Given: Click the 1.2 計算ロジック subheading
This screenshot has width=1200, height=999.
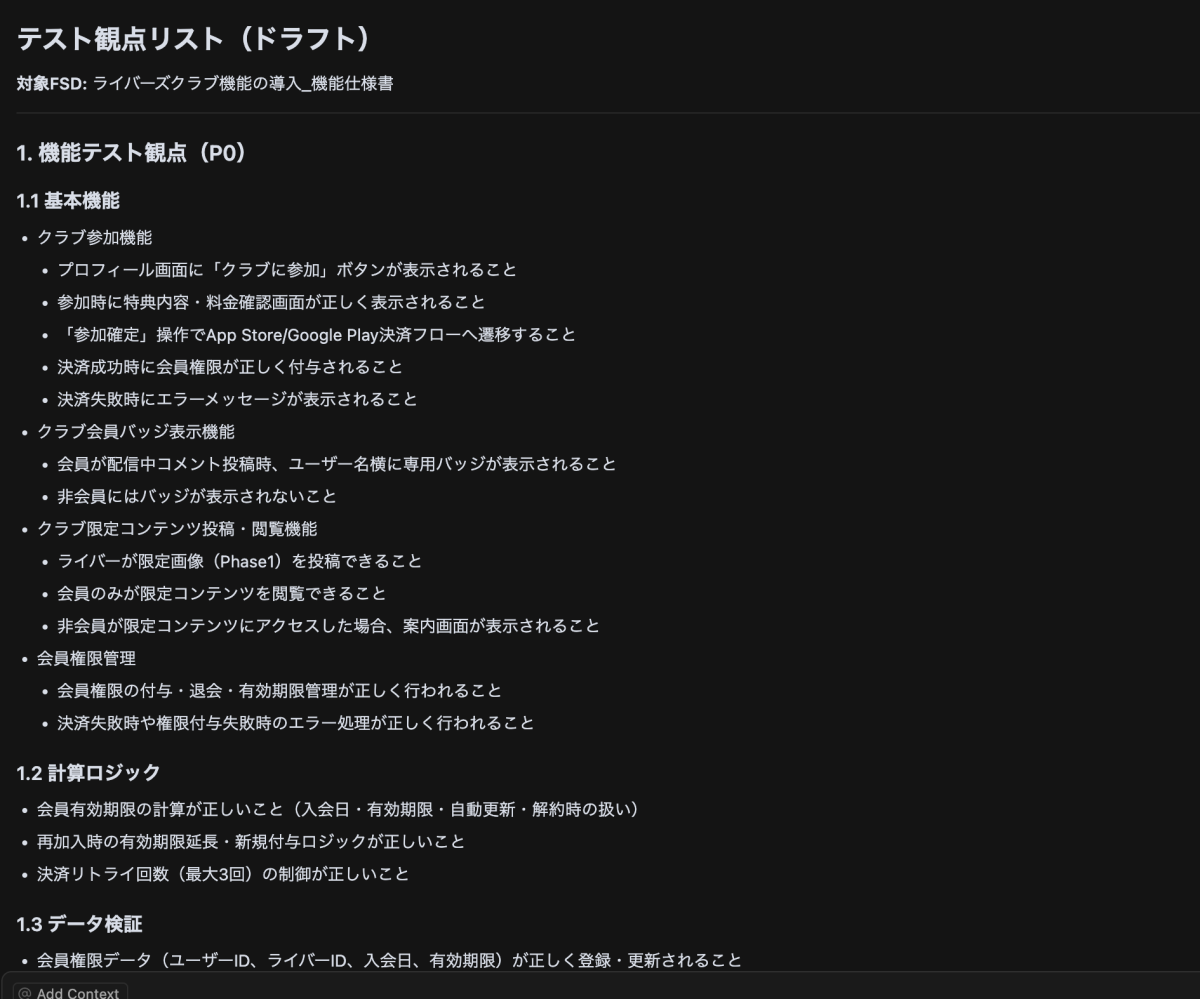Looking at the screenshot, I should [88, 772].
